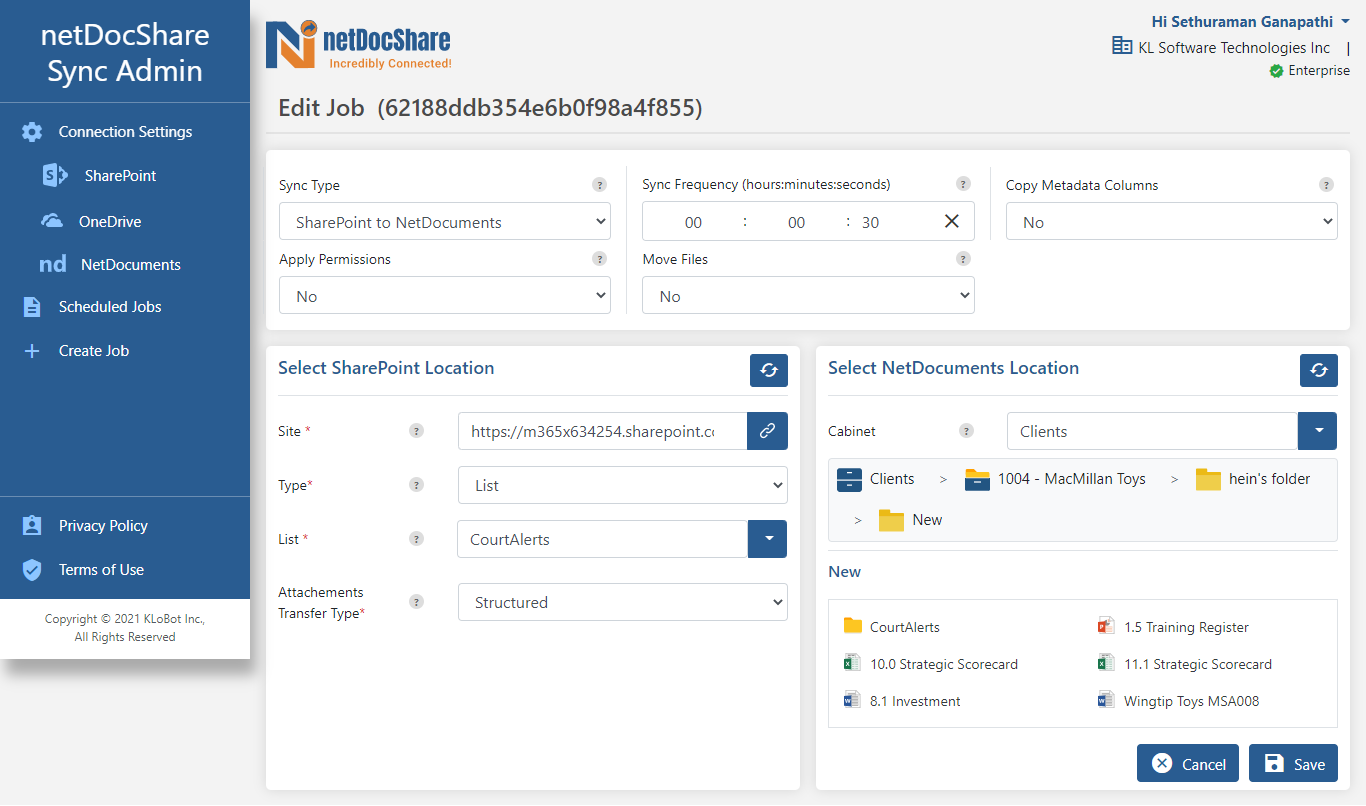This screenshot has width=1366, height=806.
Task: Open Attachements Transfer Type dropdown
Action: (623, 602)
